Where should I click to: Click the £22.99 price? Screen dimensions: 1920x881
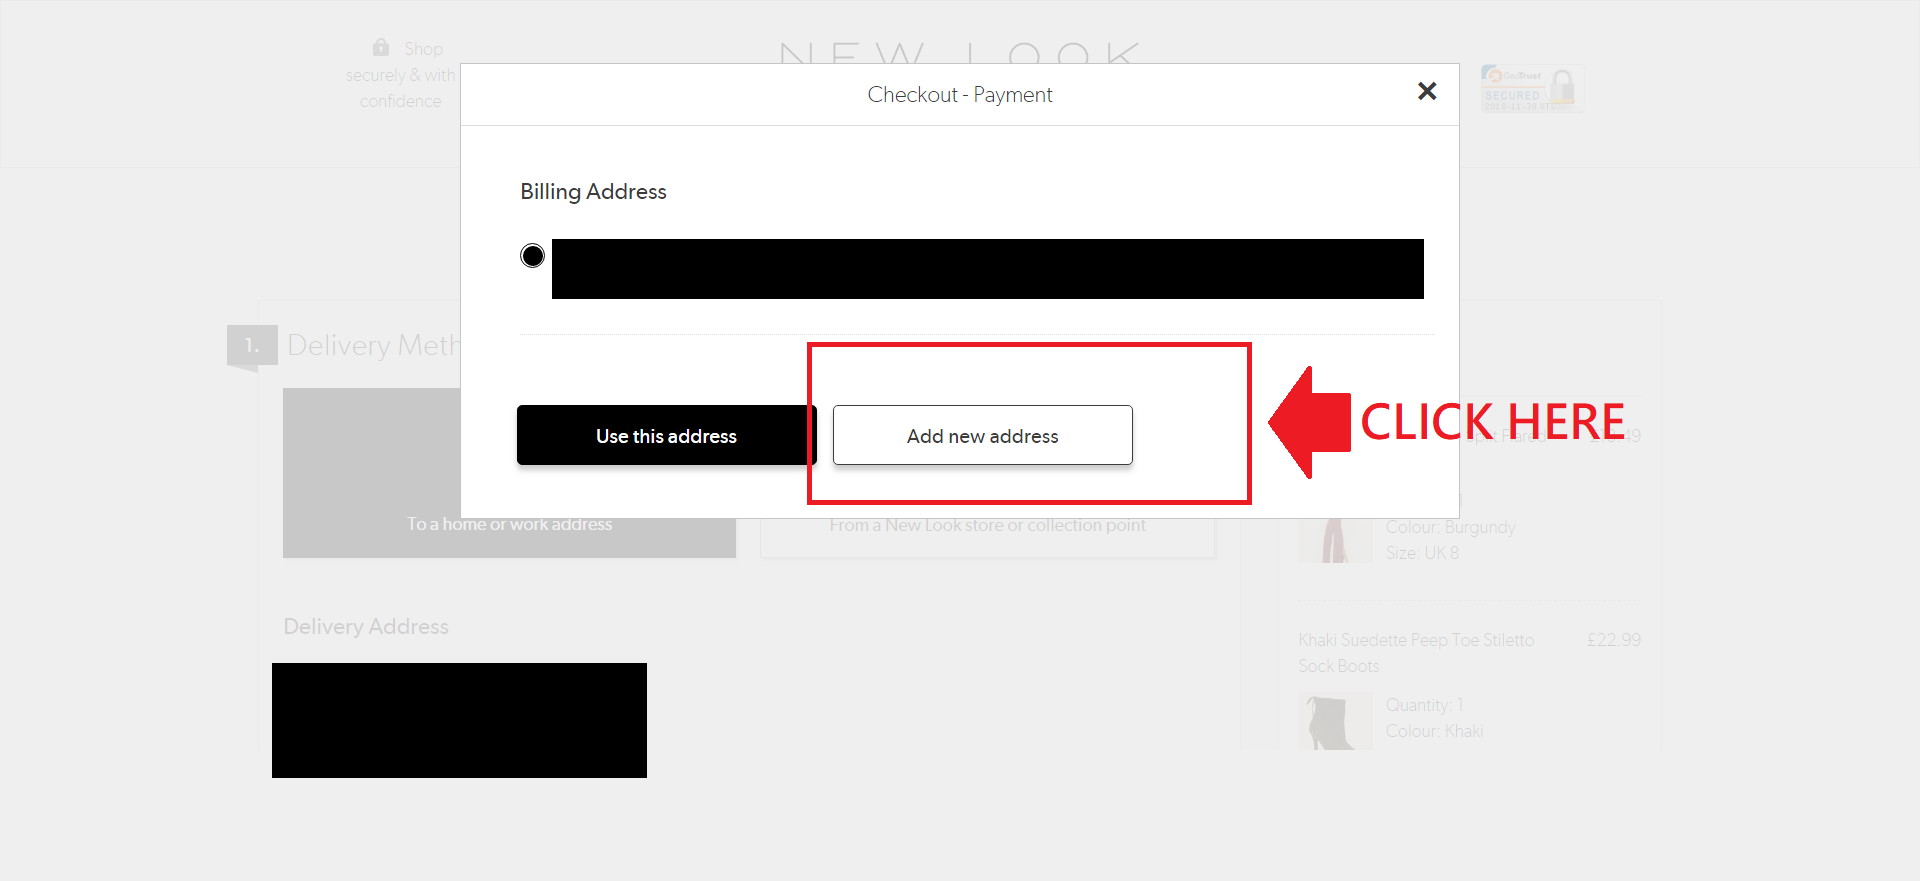[1613, 640]
